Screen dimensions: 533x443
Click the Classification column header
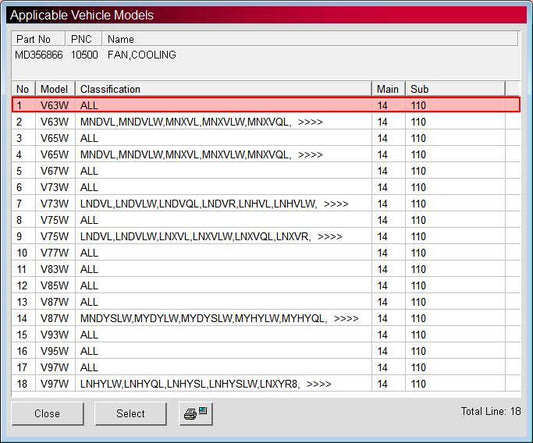[223, 89]
